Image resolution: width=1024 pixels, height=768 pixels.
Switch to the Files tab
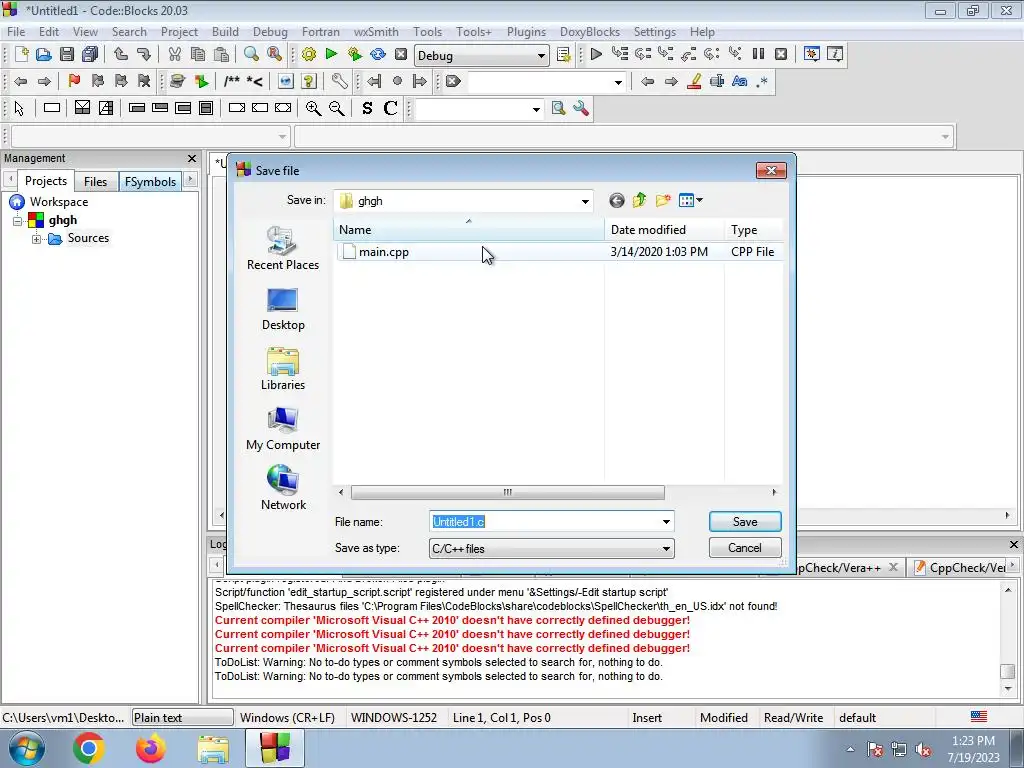[x=95, y=182]
